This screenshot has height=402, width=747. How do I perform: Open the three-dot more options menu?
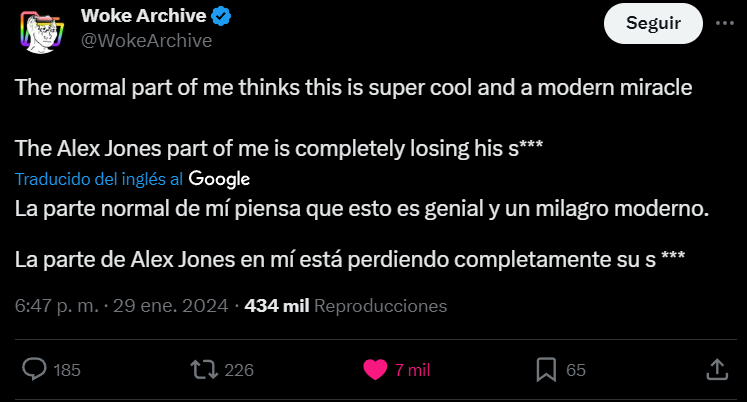725,23
